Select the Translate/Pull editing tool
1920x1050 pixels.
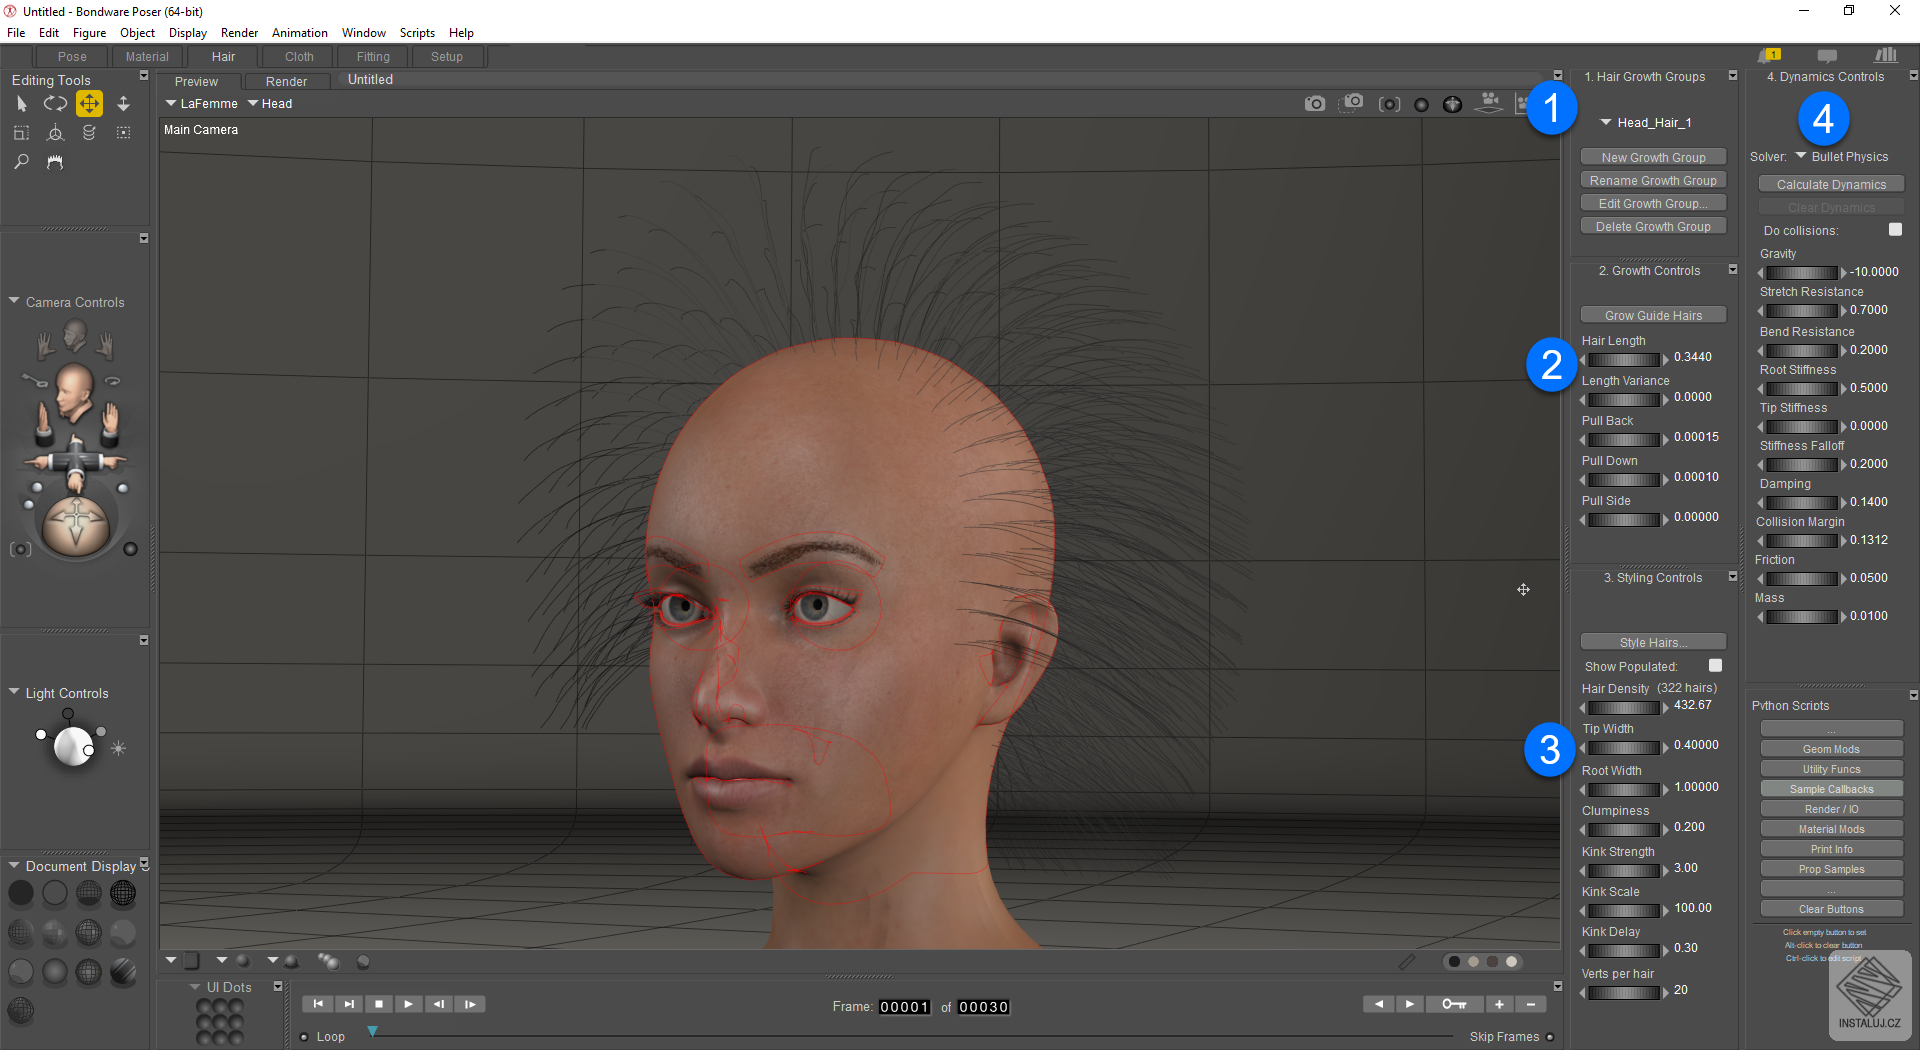coord(89,104)
